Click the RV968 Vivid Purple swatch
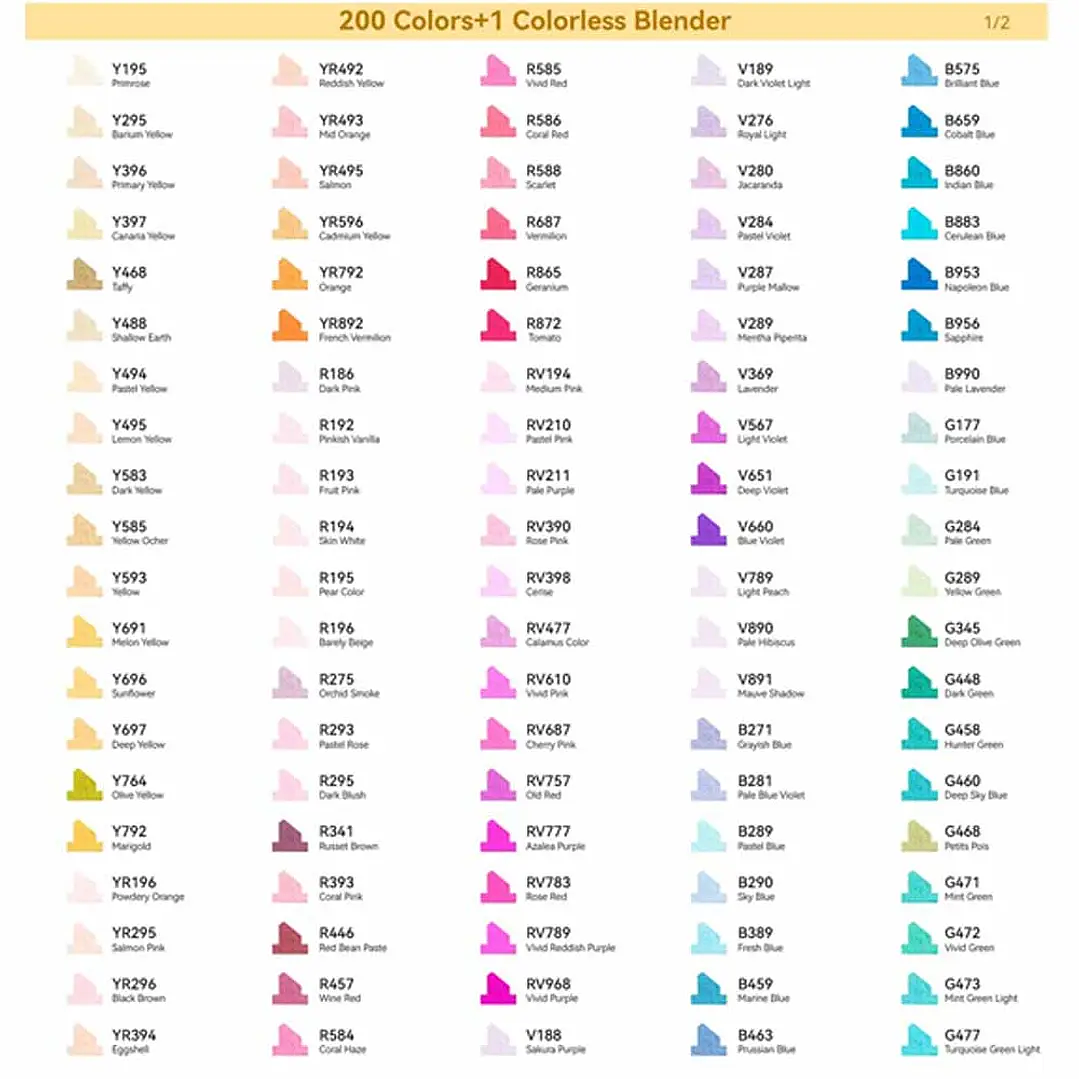Screen dimensions: 1079x1079 point(498,989)
